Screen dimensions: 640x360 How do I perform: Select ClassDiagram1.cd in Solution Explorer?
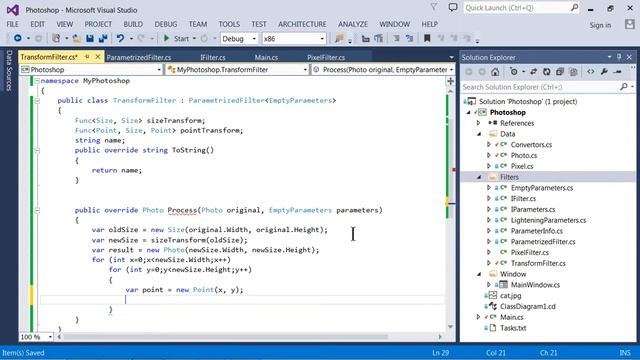coord(527,307)
